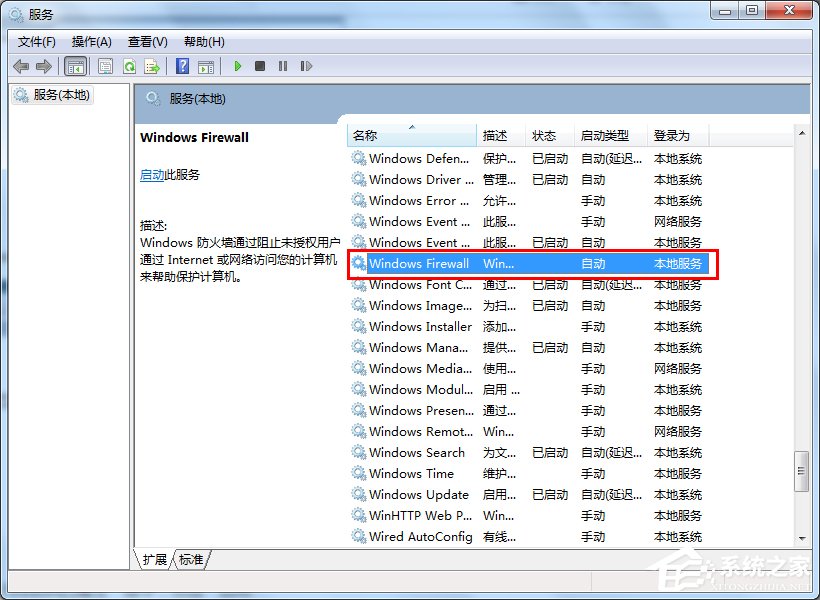Restart the service with the restart icon
The height and width of the screenshot is (600, 820).
click(307, 66)
